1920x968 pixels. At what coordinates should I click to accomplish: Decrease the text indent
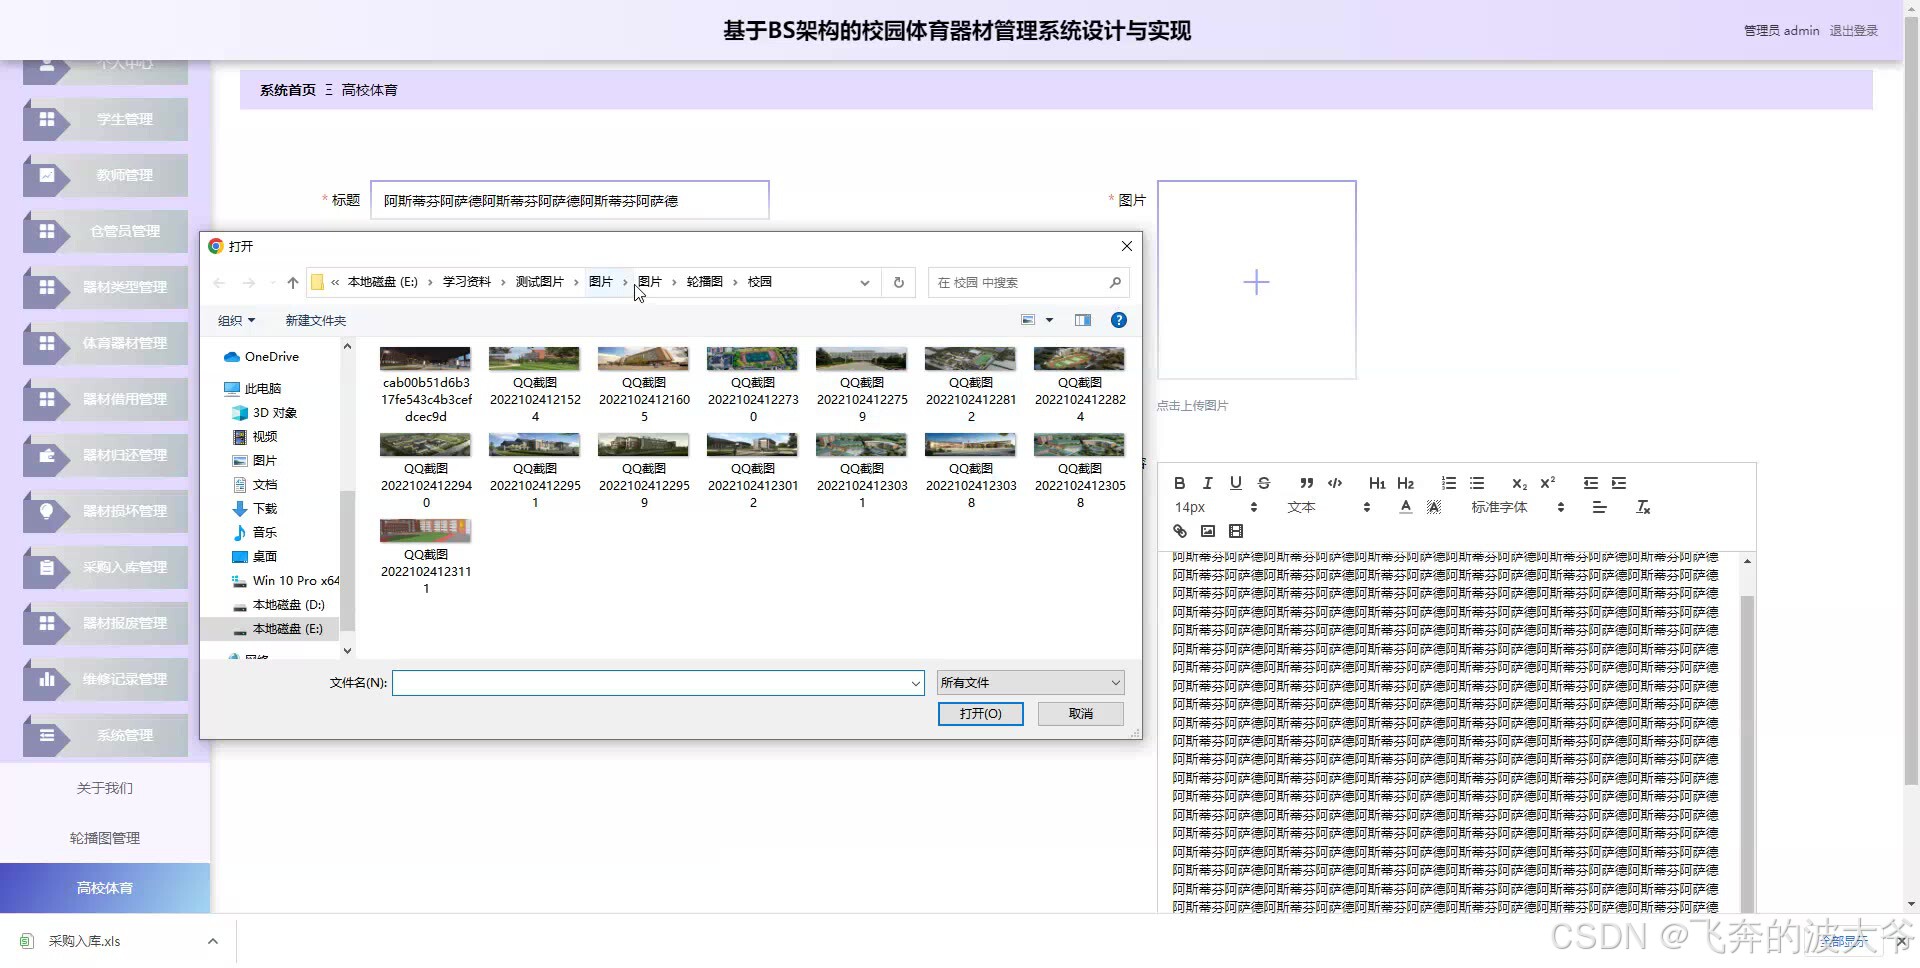tap(1590, 483)
